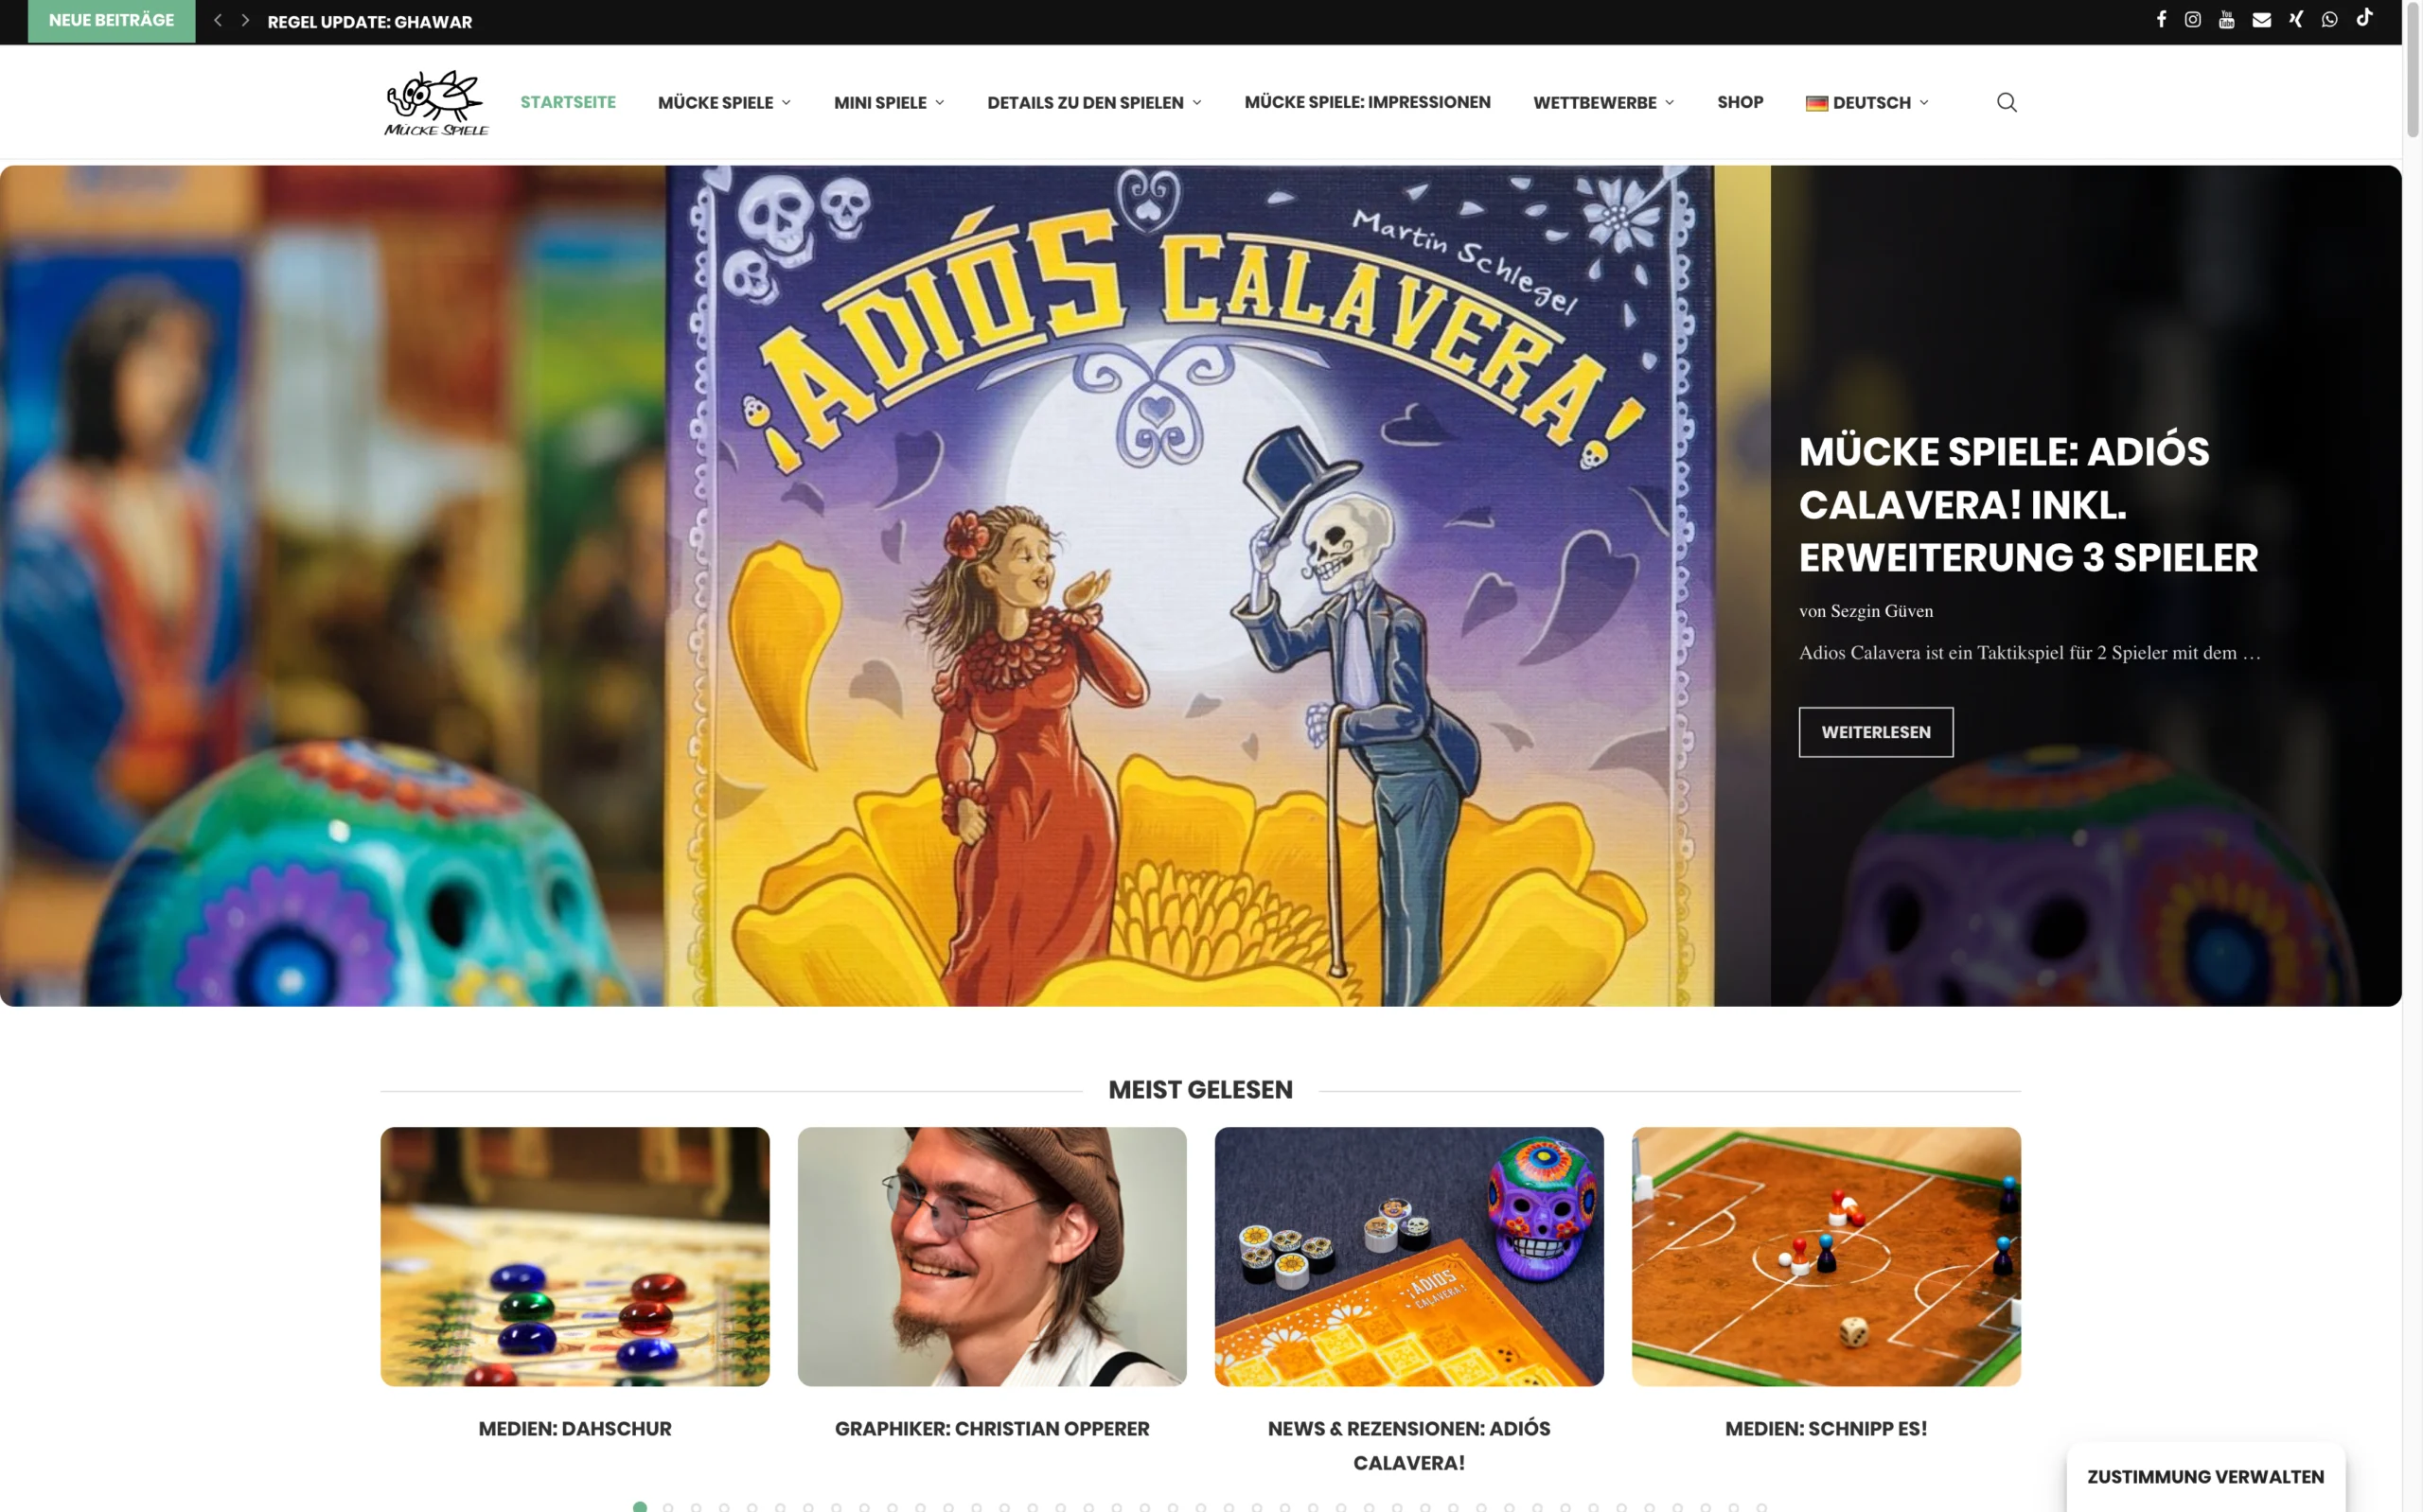Show next news ticker item
The image size is (2423, 1512).
[245, 21]
